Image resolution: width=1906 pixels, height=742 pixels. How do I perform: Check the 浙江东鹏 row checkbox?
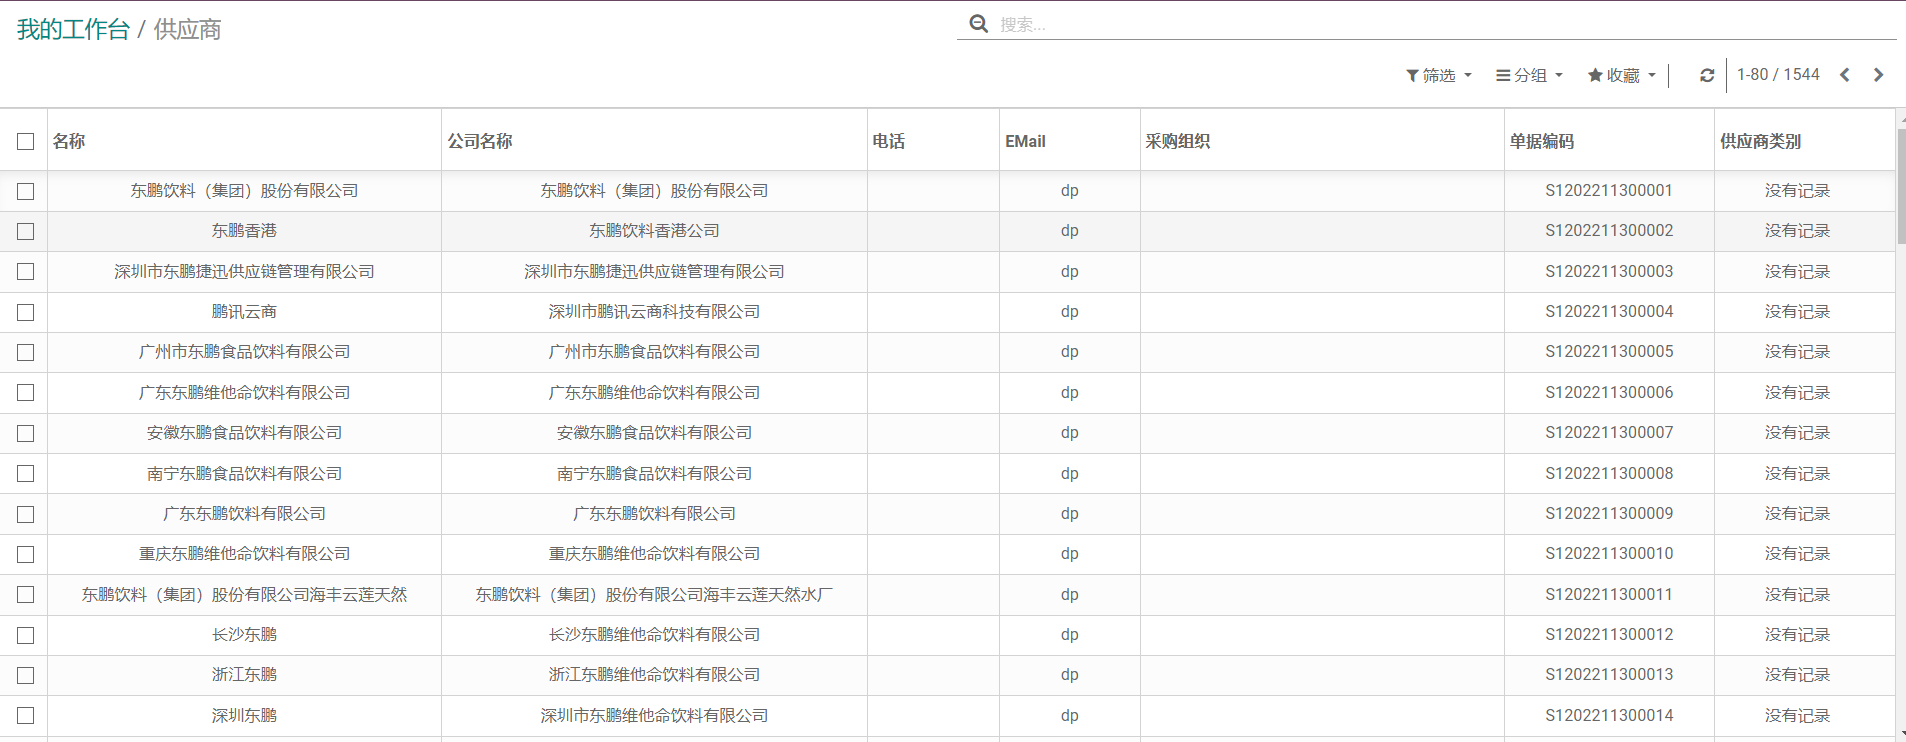pos(26,675)
